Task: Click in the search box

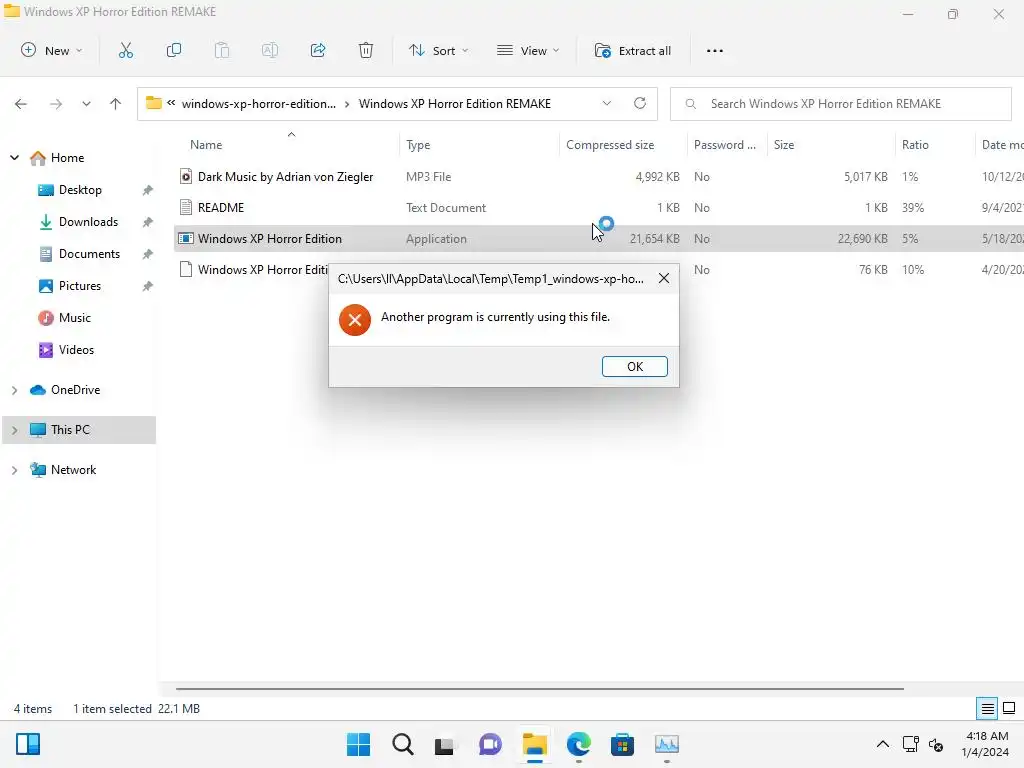Action: 840,104
